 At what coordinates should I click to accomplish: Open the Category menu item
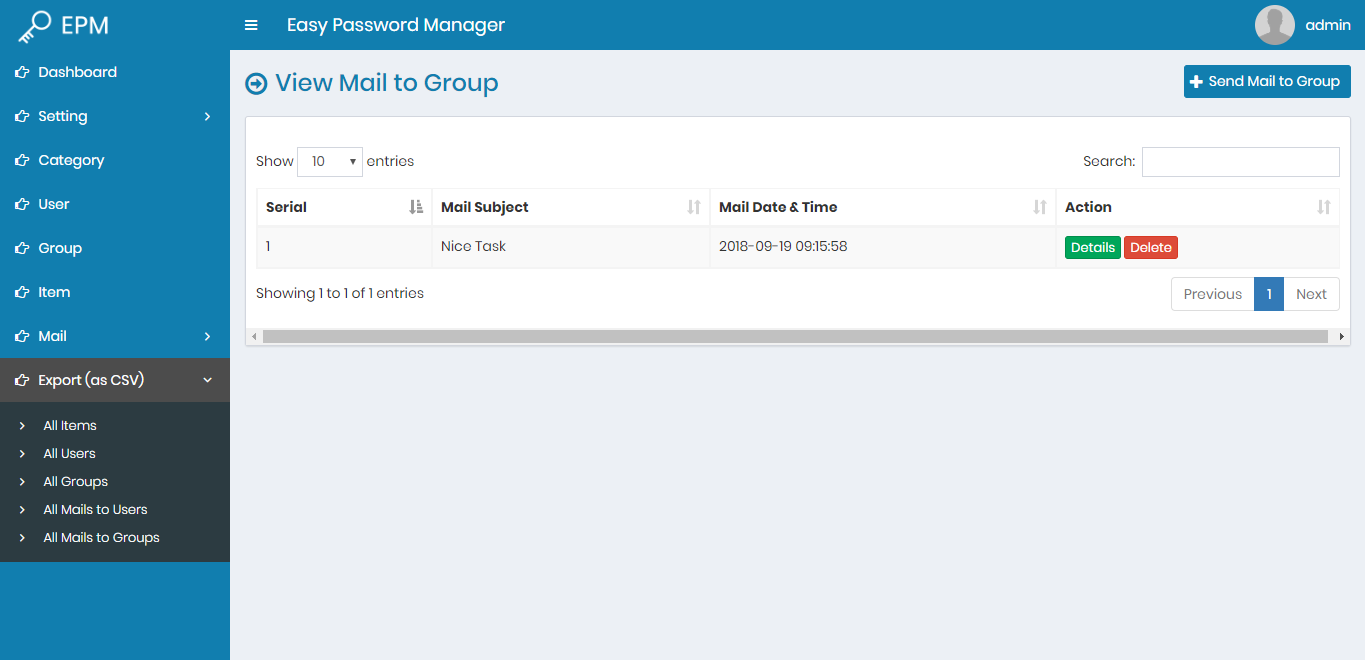pos(71,160)
